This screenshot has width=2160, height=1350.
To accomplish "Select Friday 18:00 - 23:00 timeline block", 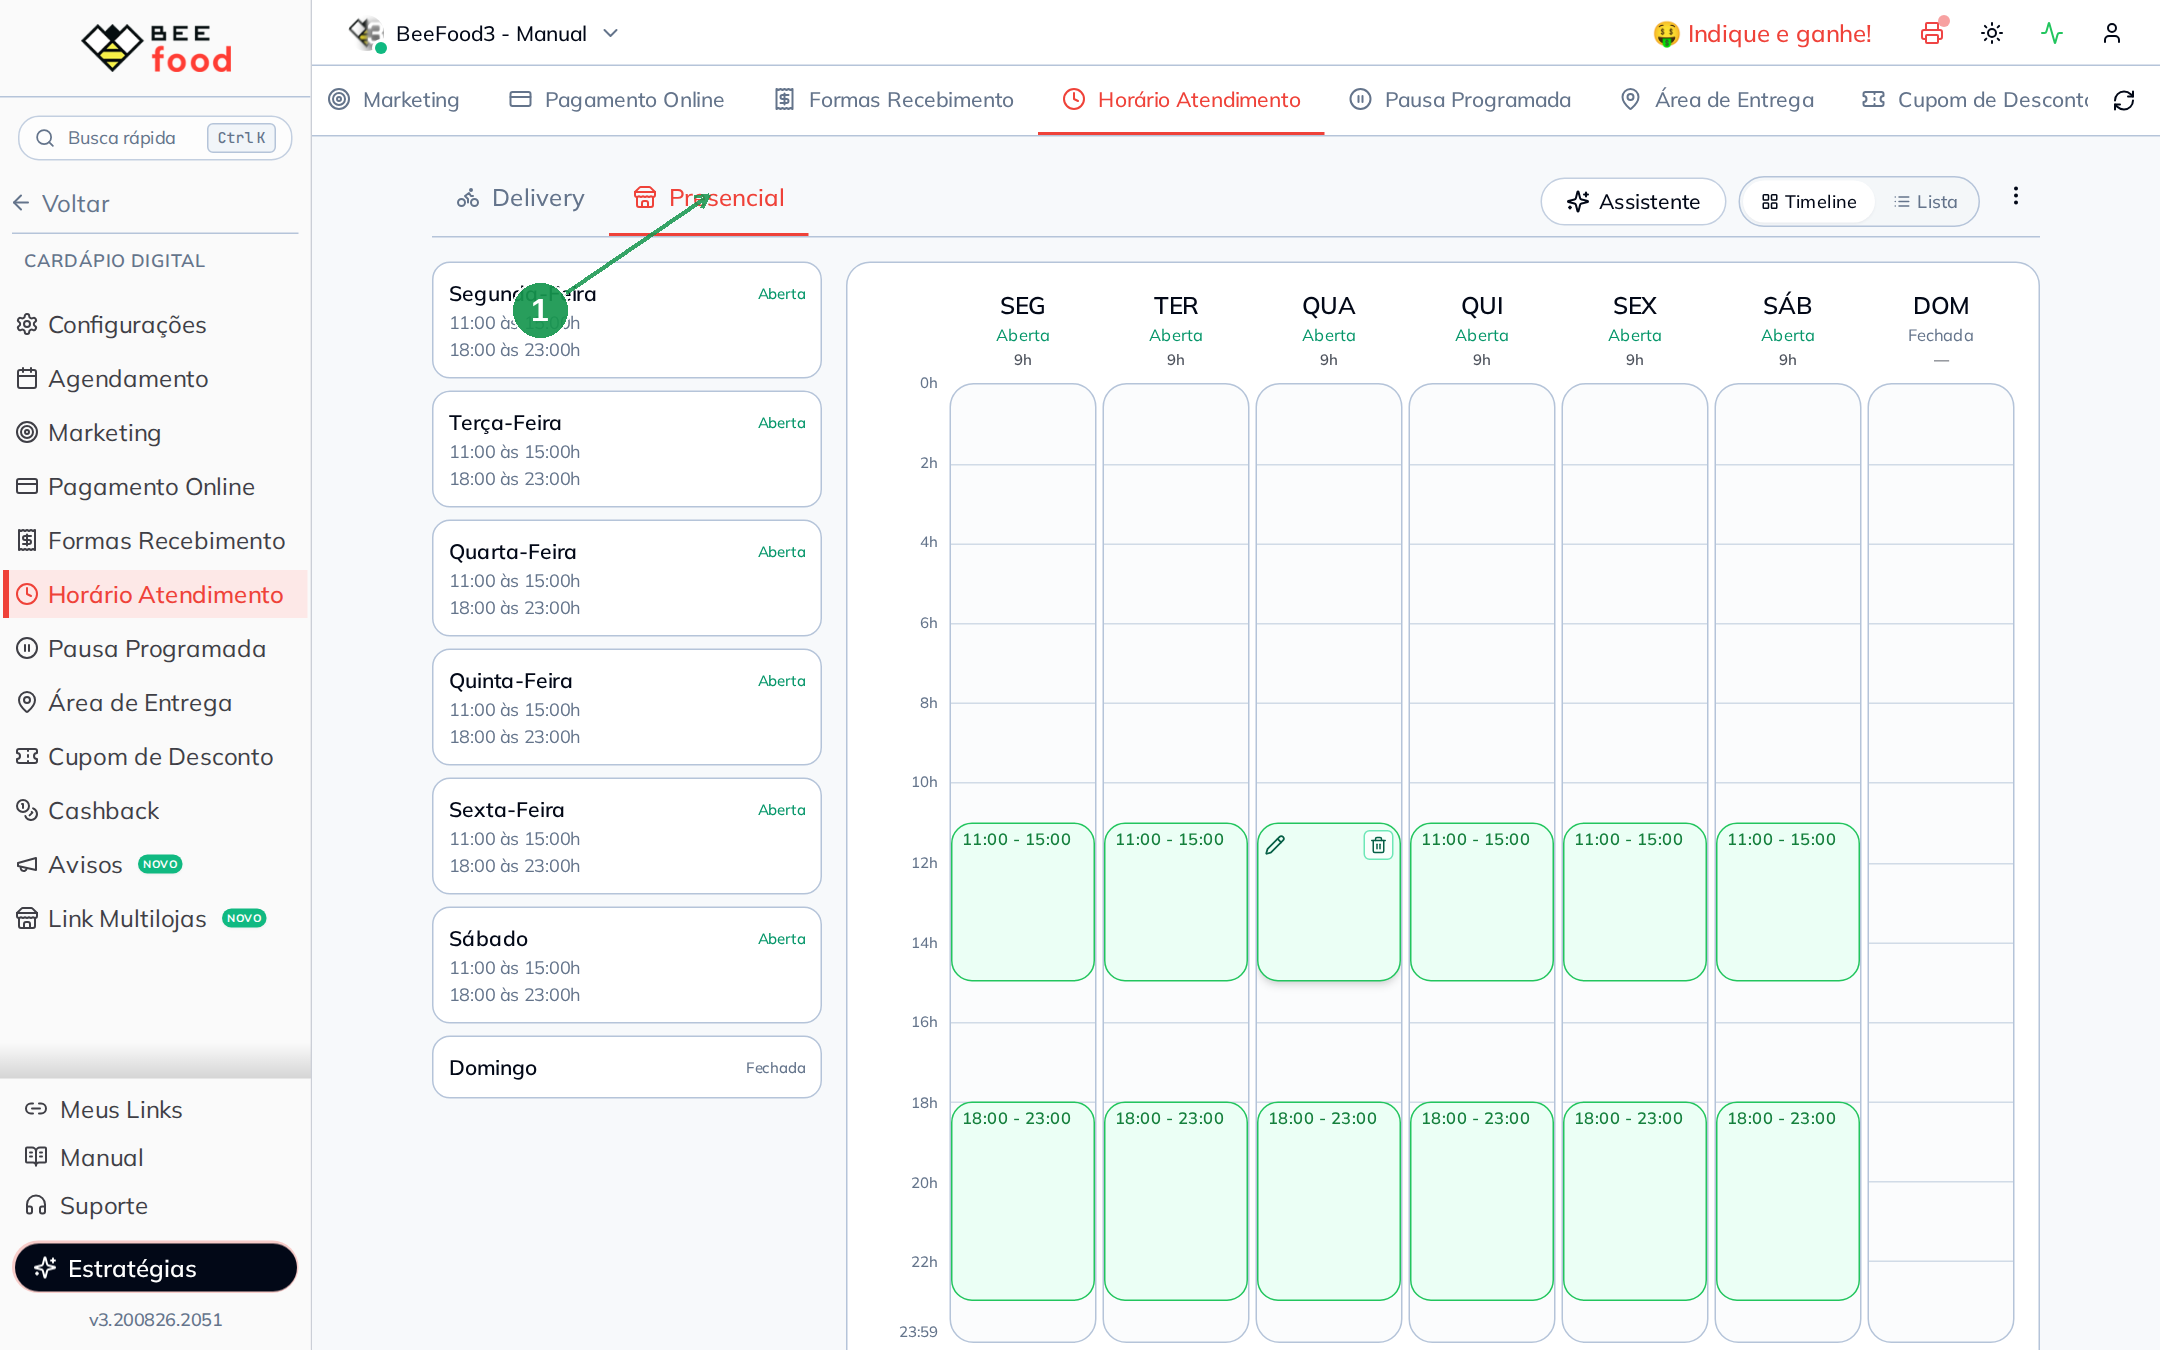I will tap(1634, 1201).
